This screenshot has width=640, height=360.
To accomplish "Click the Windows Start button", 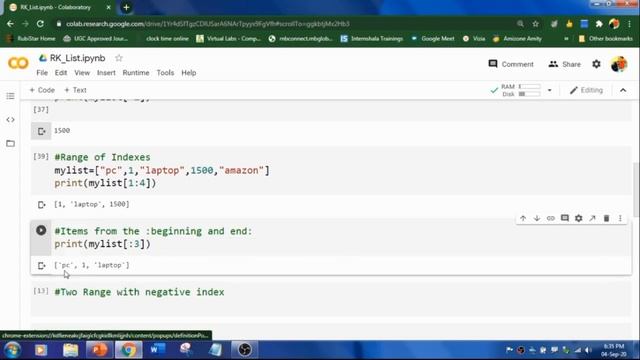I will [x=13, y=350].
